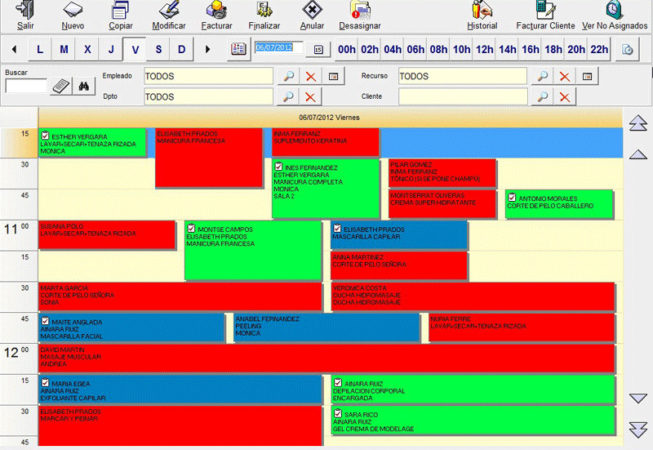Toggle checkbox on Ines Fernandez appointment
Viewport: 653px width, 450px height.
(278, 167)
